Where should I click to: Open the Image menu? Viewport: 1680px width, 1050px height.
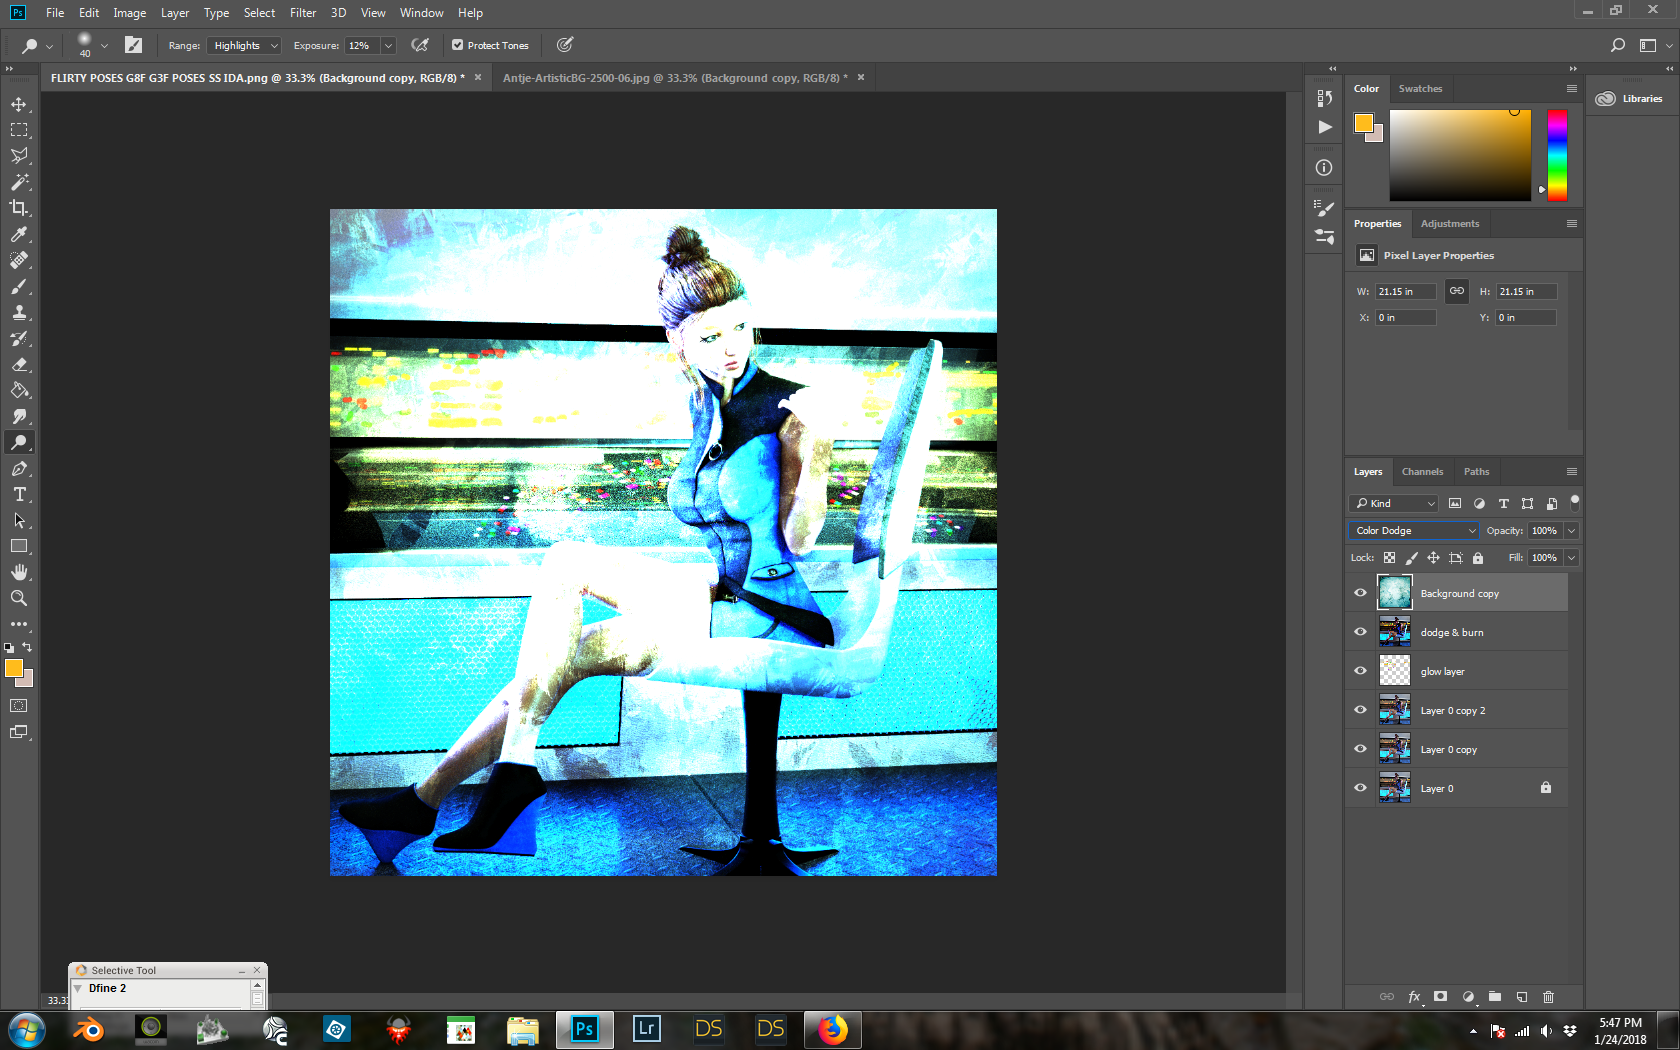tap(130, 13)
